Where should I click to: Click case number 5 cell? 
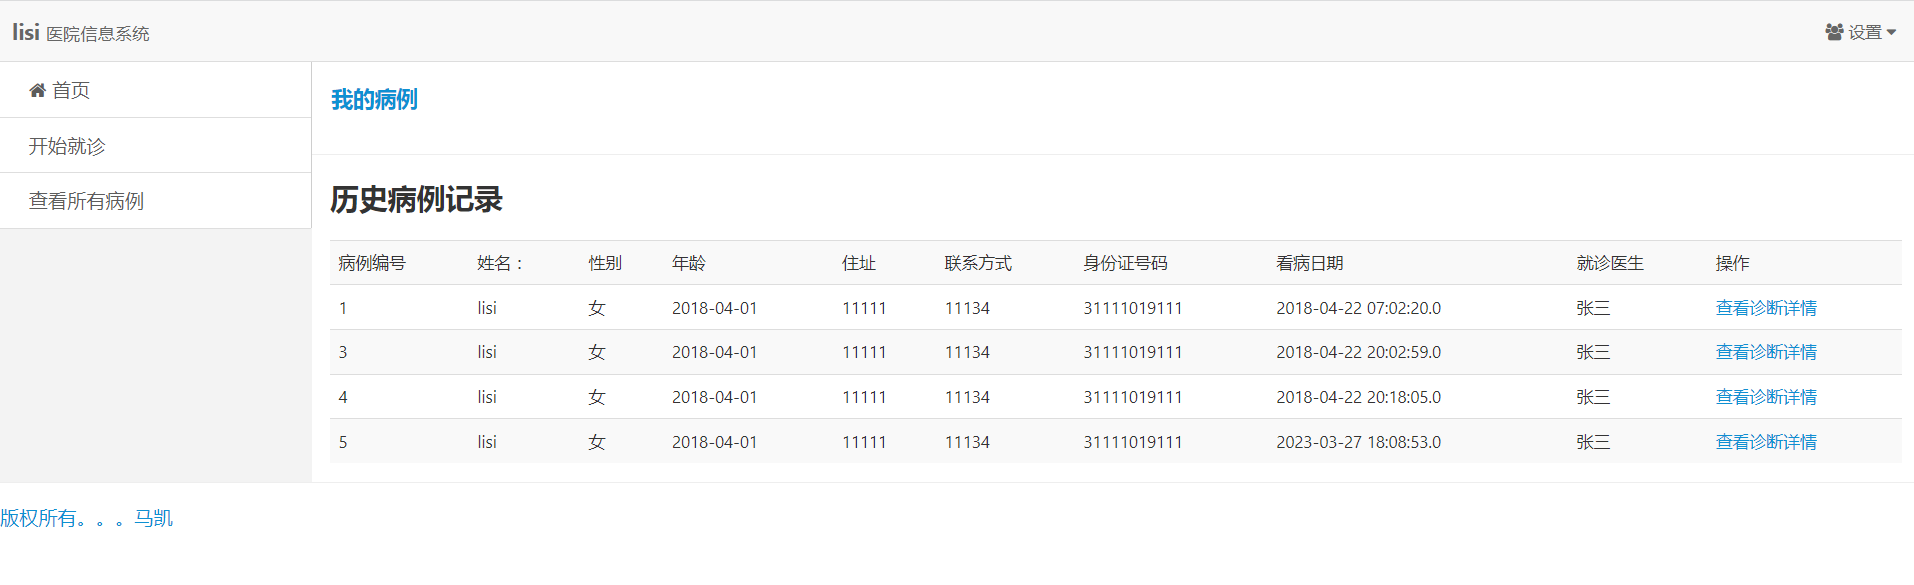click(343, 442)
